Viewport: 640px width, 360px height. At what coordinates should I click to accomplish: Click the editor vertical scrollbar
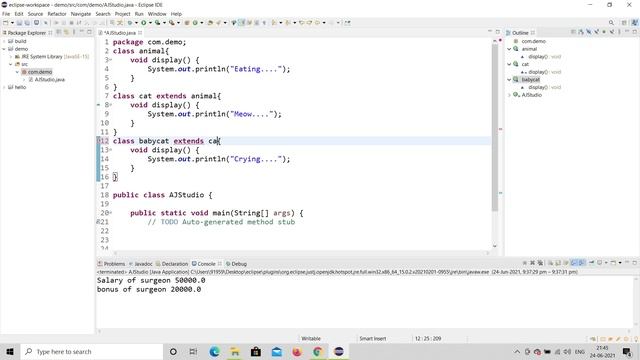(x=495, y=127)
